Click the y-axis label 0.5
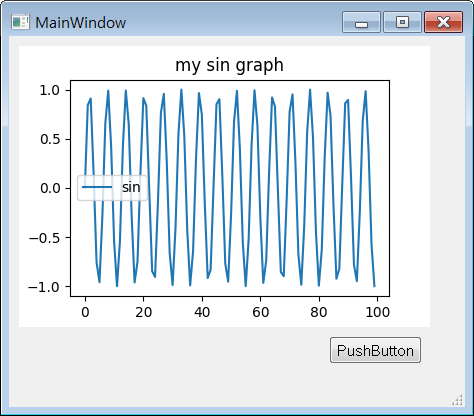Viewport: 474px width, 416px height. pos(50,139)
